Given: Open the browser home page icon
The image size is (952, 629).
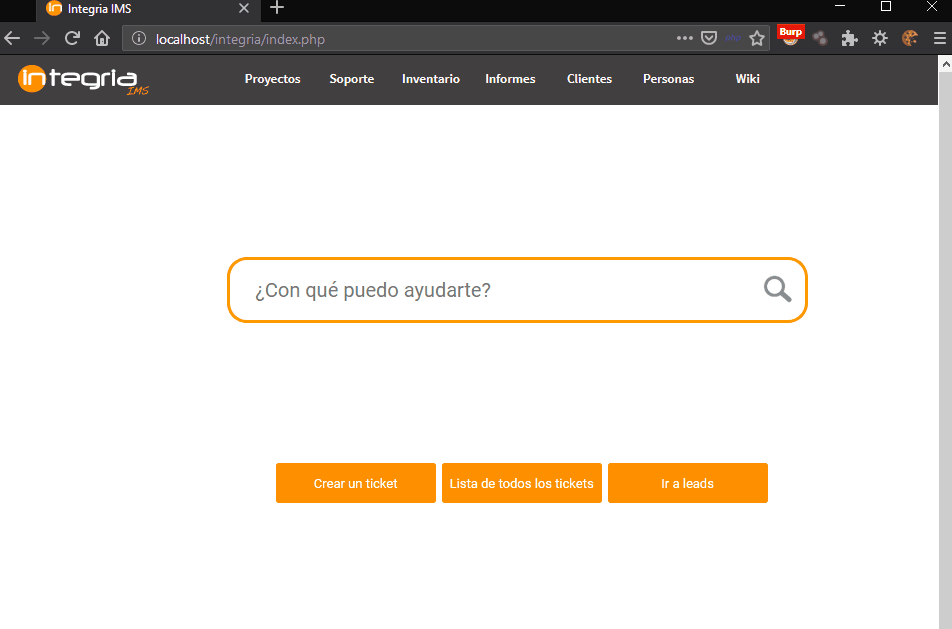Looking at the screenshot, I should (x=102, y=39).
